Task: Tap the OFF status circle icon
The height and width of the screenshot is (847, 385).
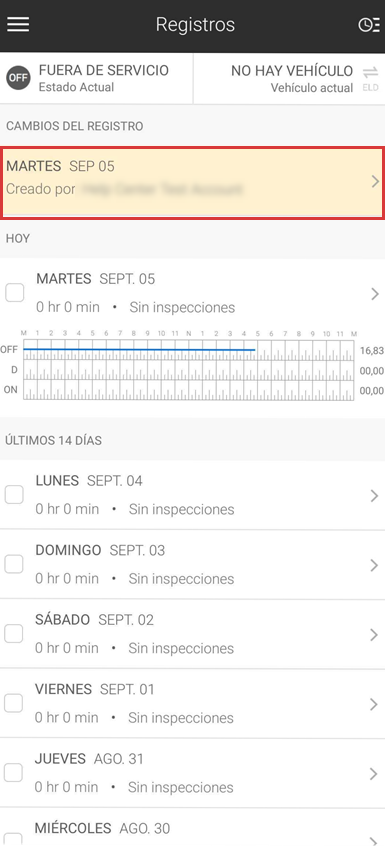Action: tap(18, 78)
